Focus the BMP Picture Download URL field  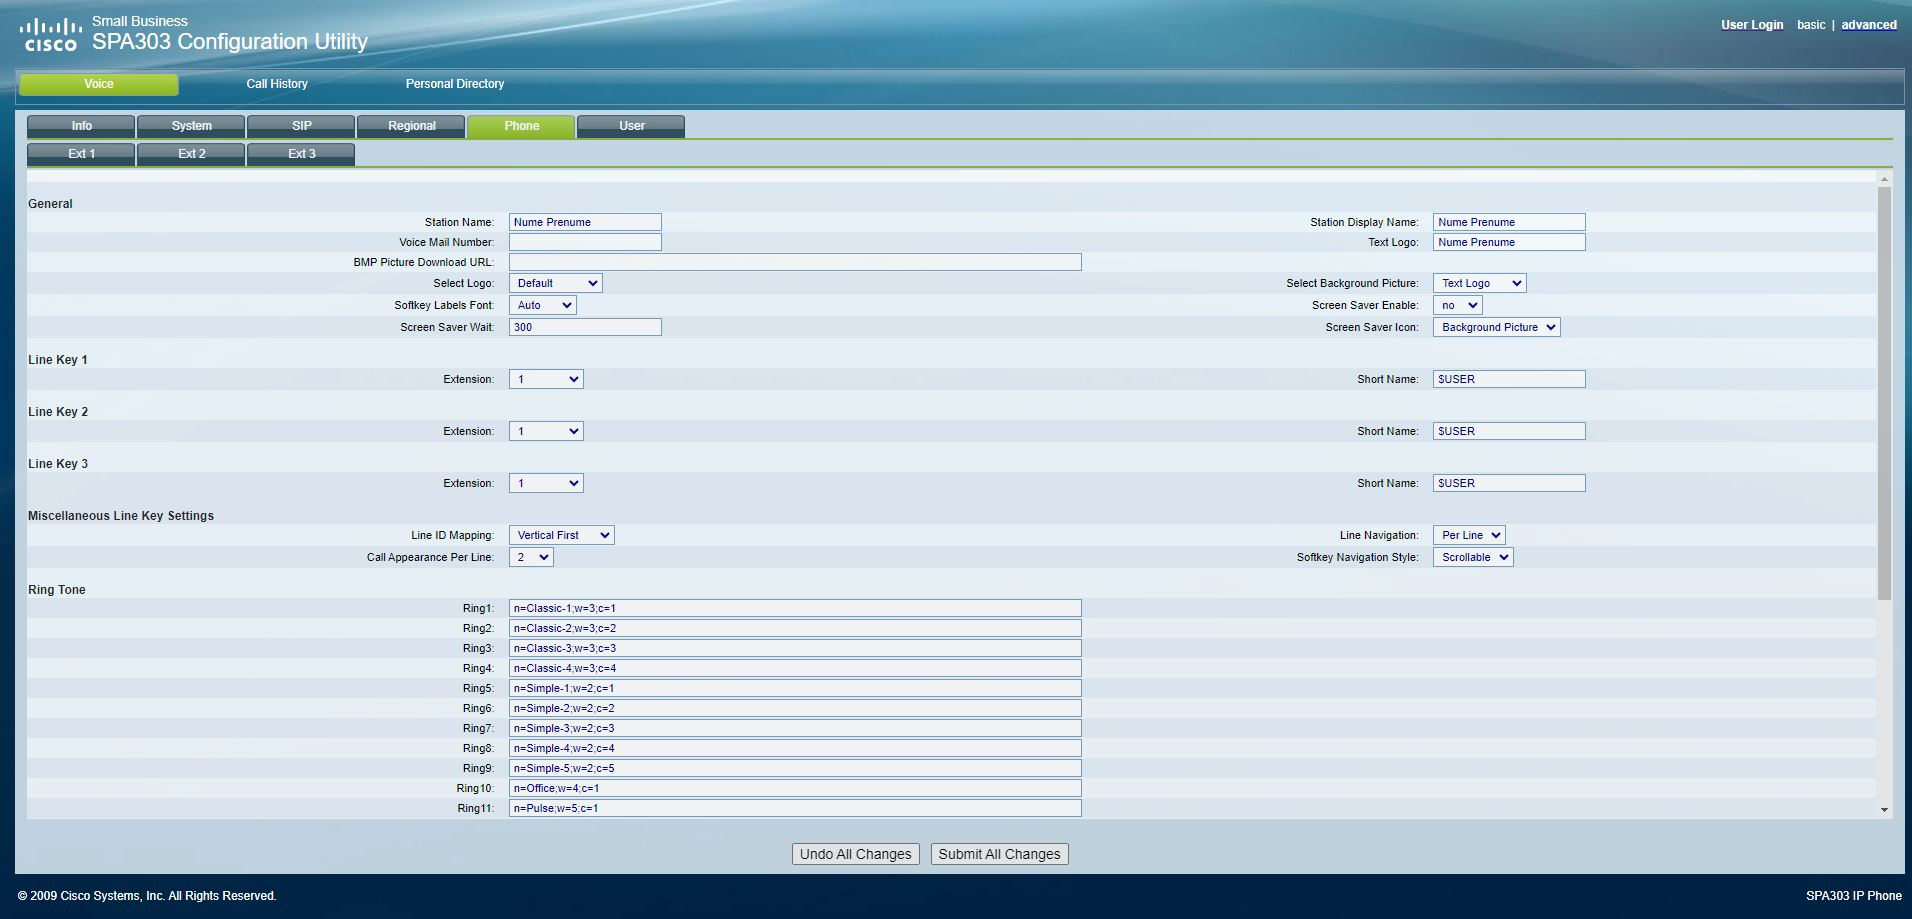[x=794, y=262]
